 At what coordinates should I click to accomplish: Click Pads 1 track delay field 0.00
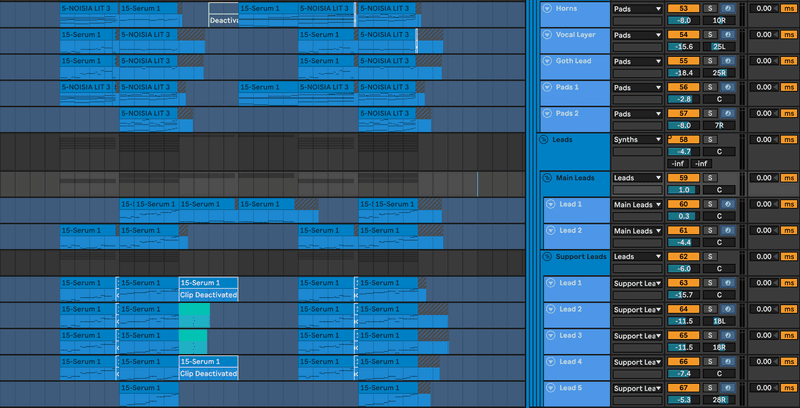[764, 87]
